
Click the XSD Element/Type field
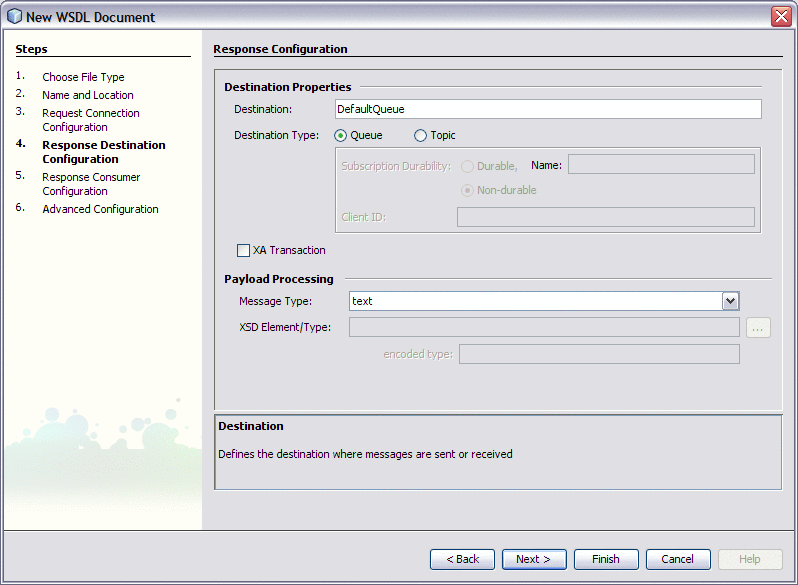tap(544, 327)
